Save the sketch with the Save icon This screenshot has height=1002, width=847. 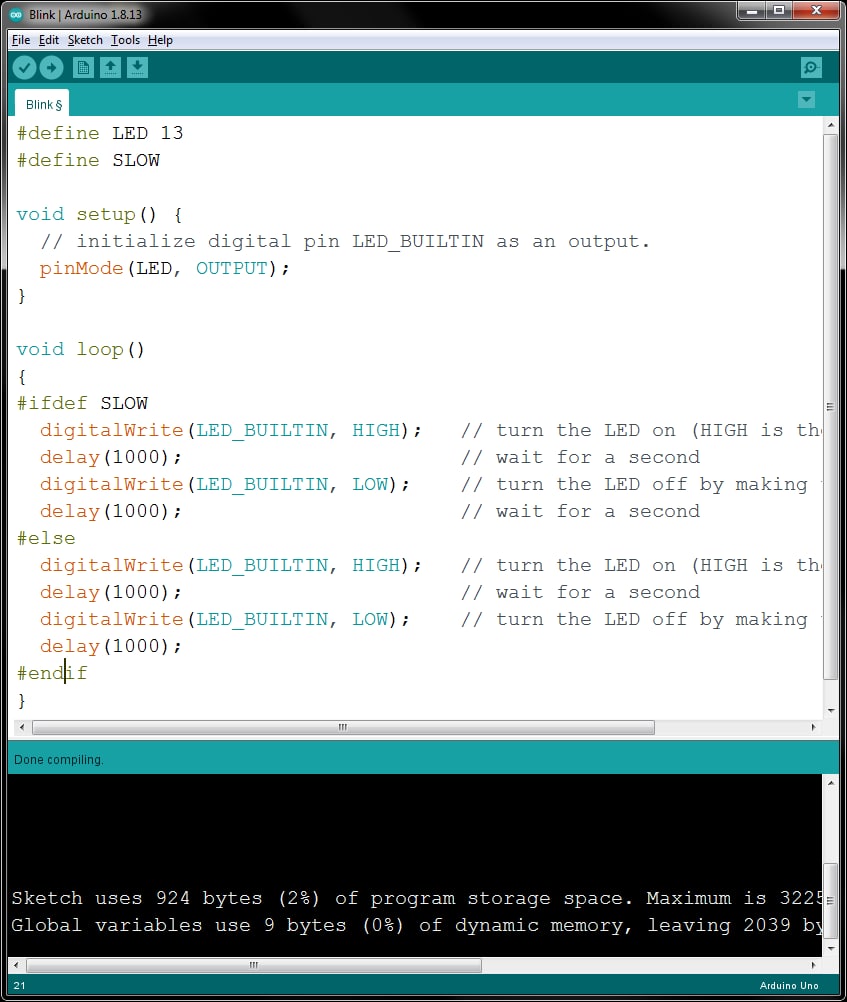(x=137, y=67)
